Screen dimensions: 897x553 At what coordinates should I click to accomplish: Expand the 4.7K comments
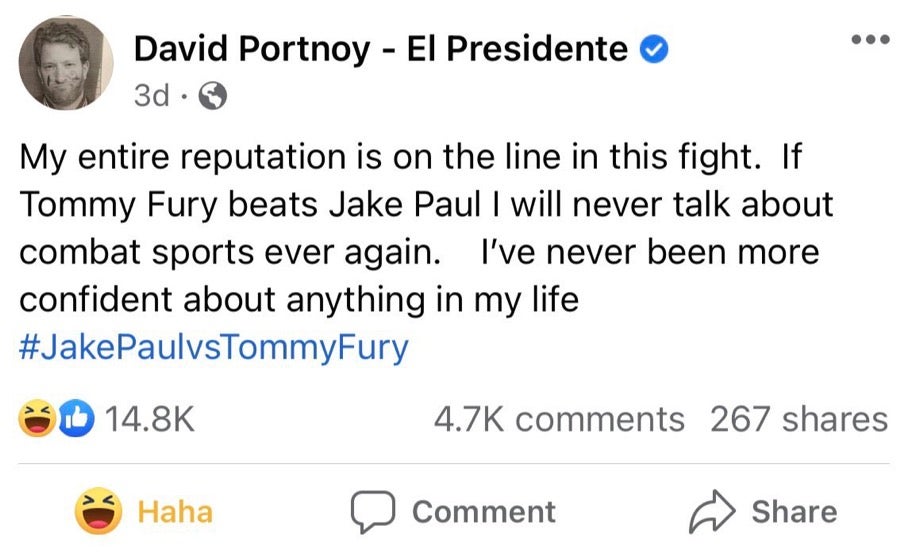click(x=558, y=419)
